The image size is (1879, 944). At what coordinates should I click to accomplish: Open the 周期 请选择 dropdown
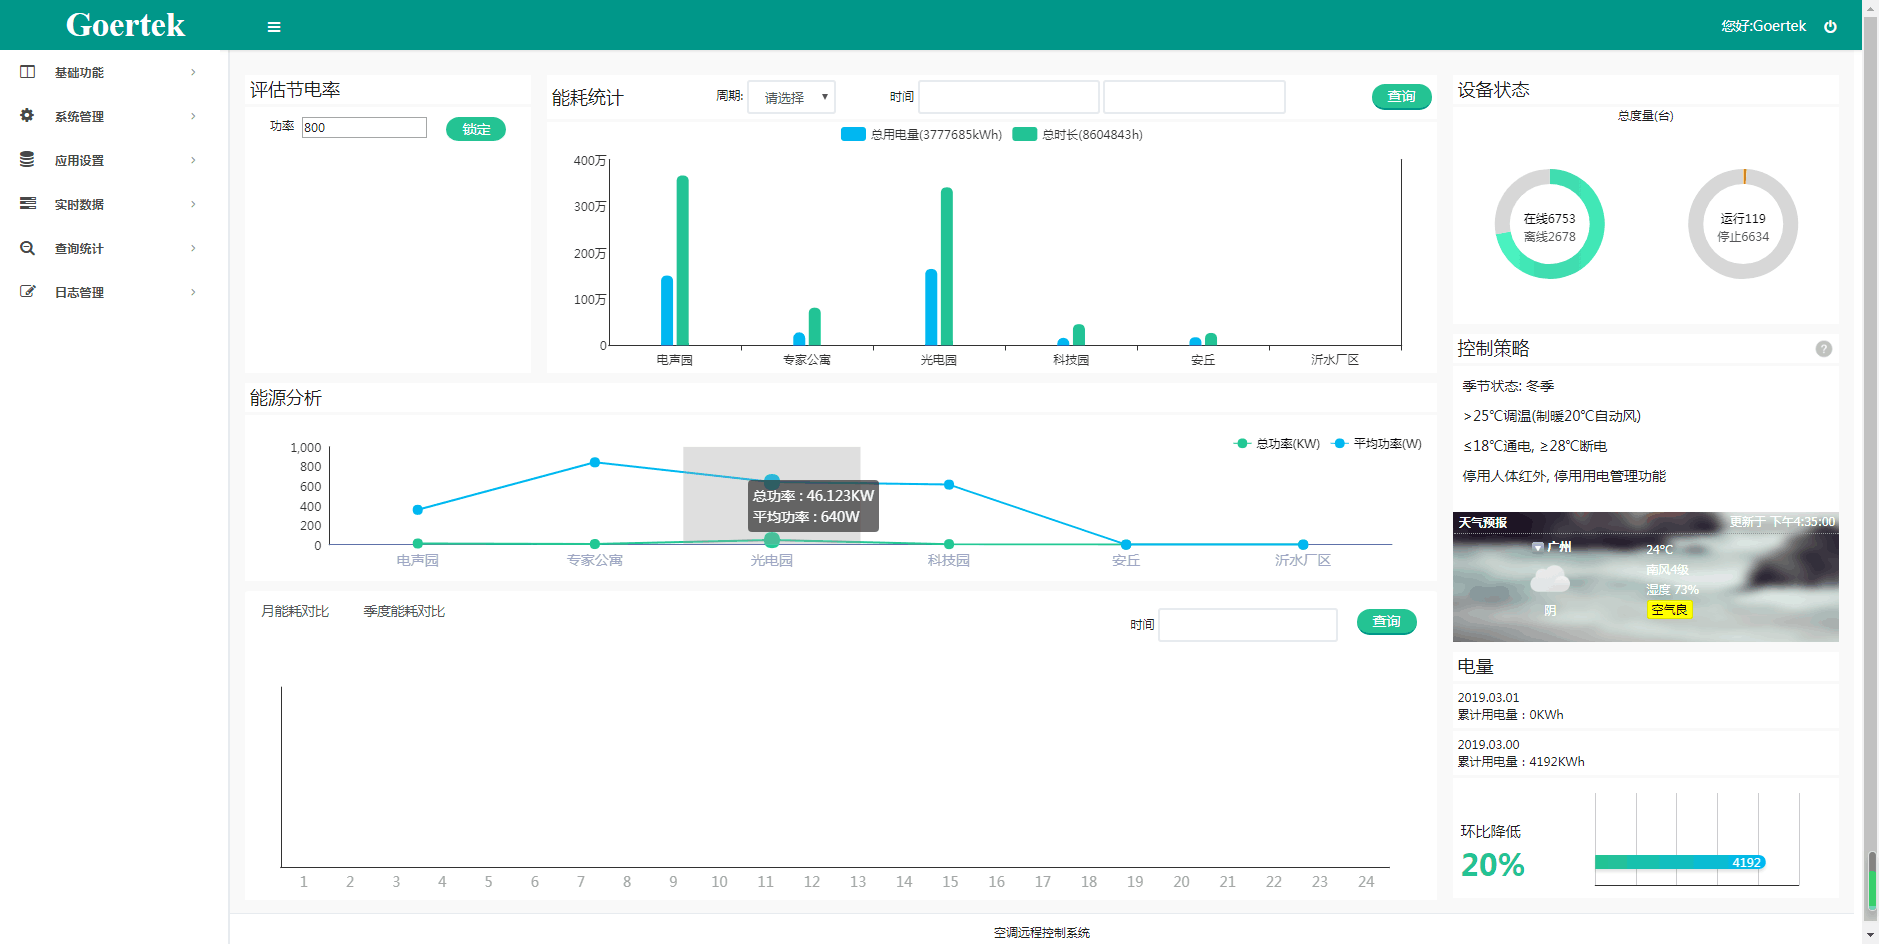pos(791,97)
